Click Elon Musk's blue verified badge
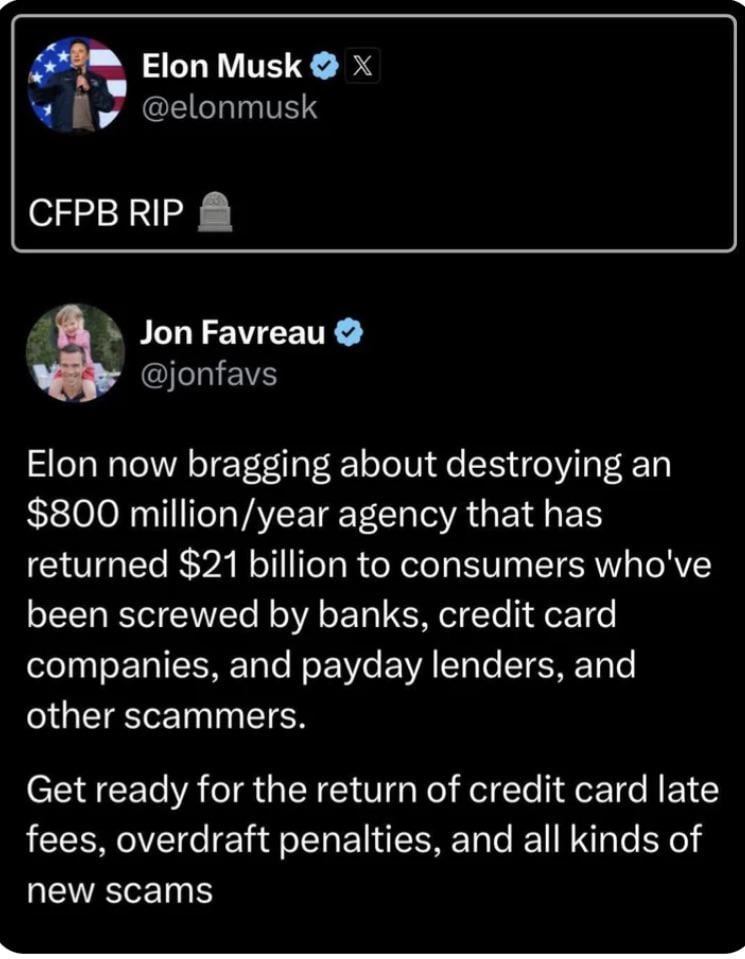This screenshot has height=959, width=745. pyautogui.click(x=324, y=65)
